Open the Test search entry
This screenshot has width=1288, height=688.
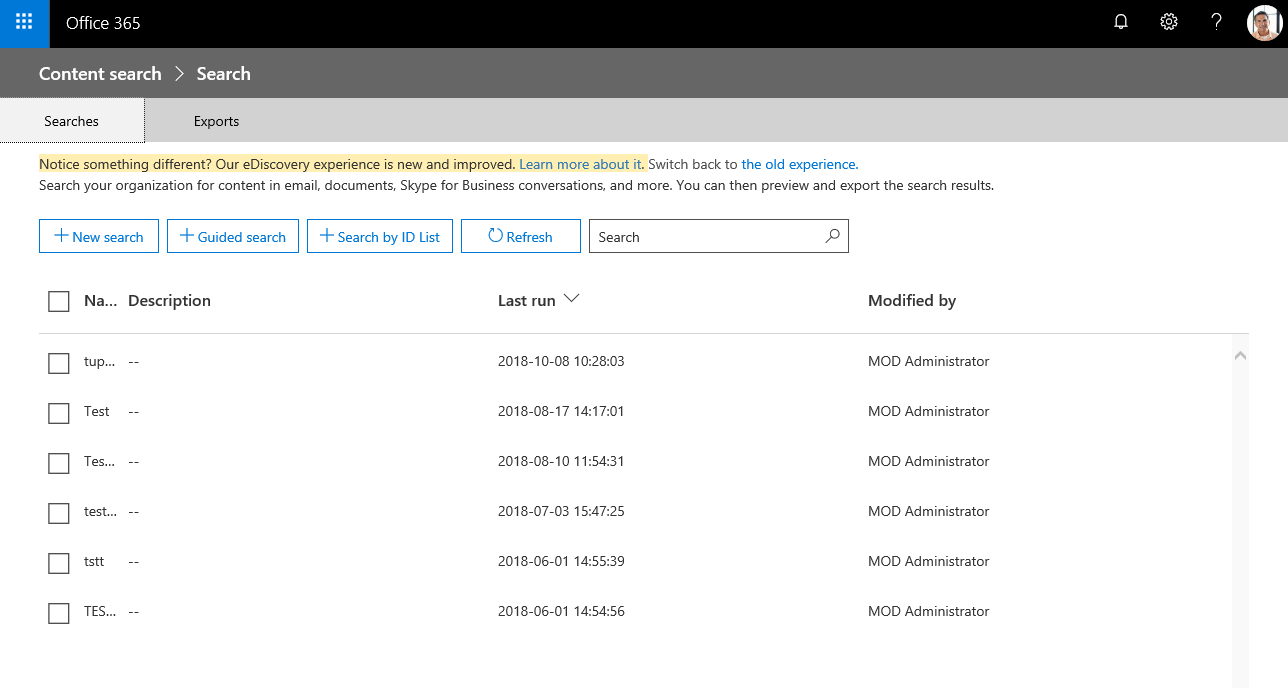(x=97, y=411)
